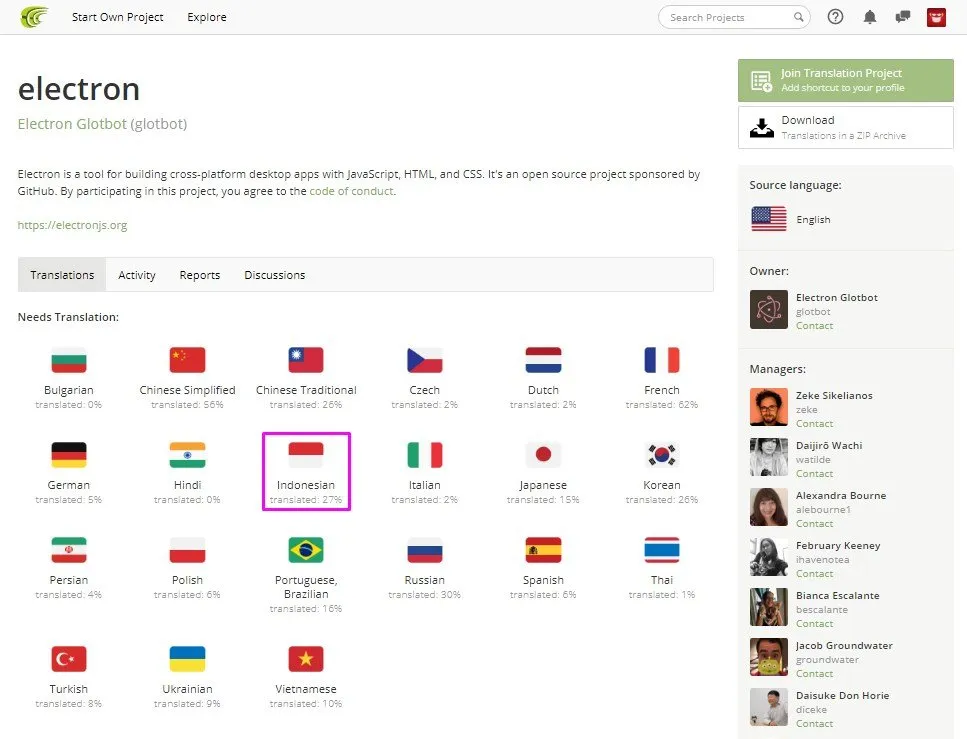Select the Bulgarian flag icon
967x739 pixels.
[68, 360]
